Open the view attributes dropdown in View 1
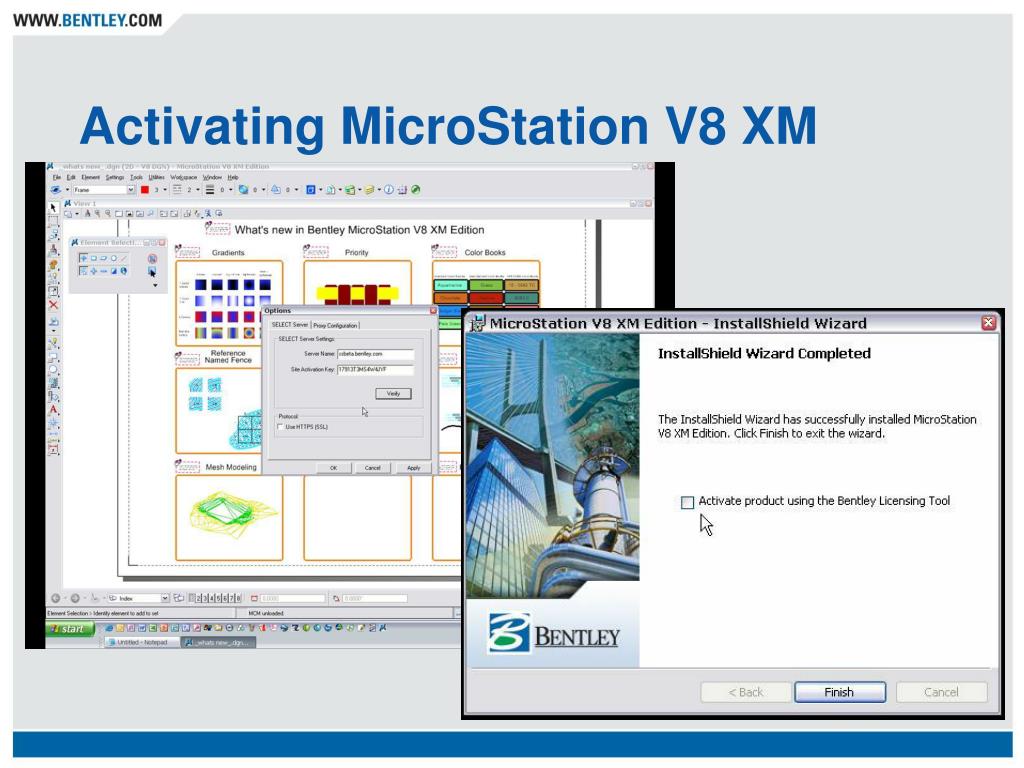The height and width of the screenshot is (768, 1024). pos(77,214)
